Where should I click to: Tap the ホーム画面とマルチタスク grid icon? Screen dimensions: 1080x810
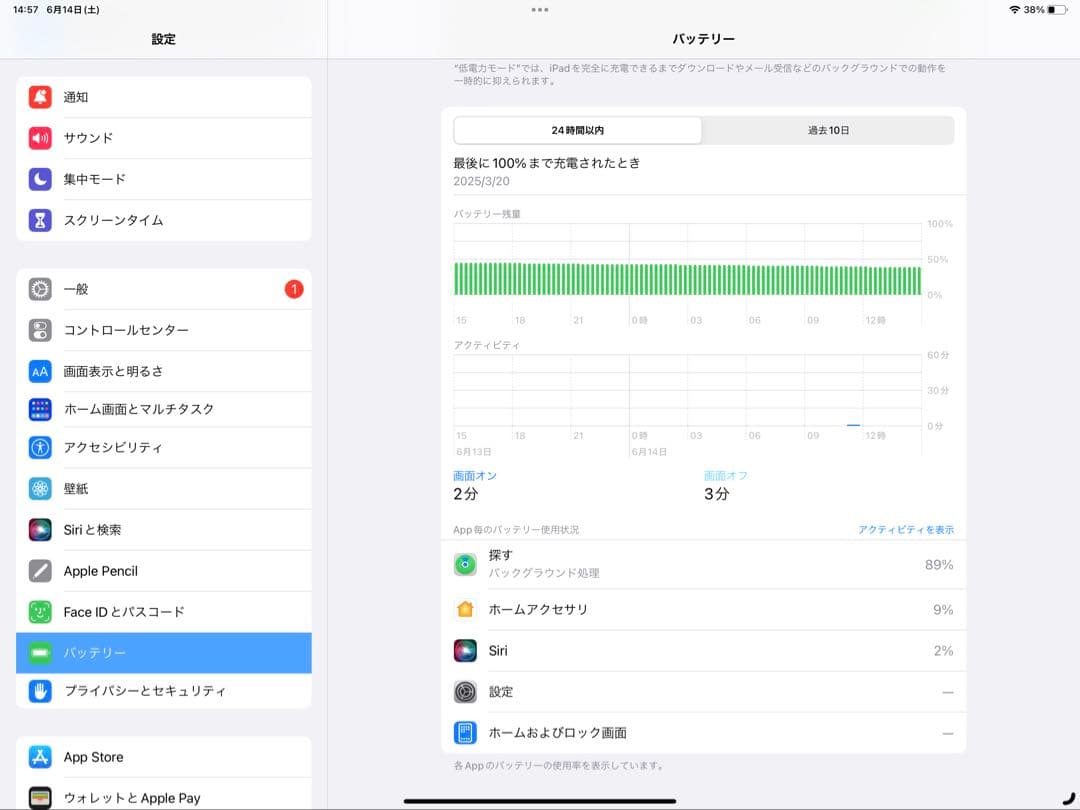tap(40, 409)
